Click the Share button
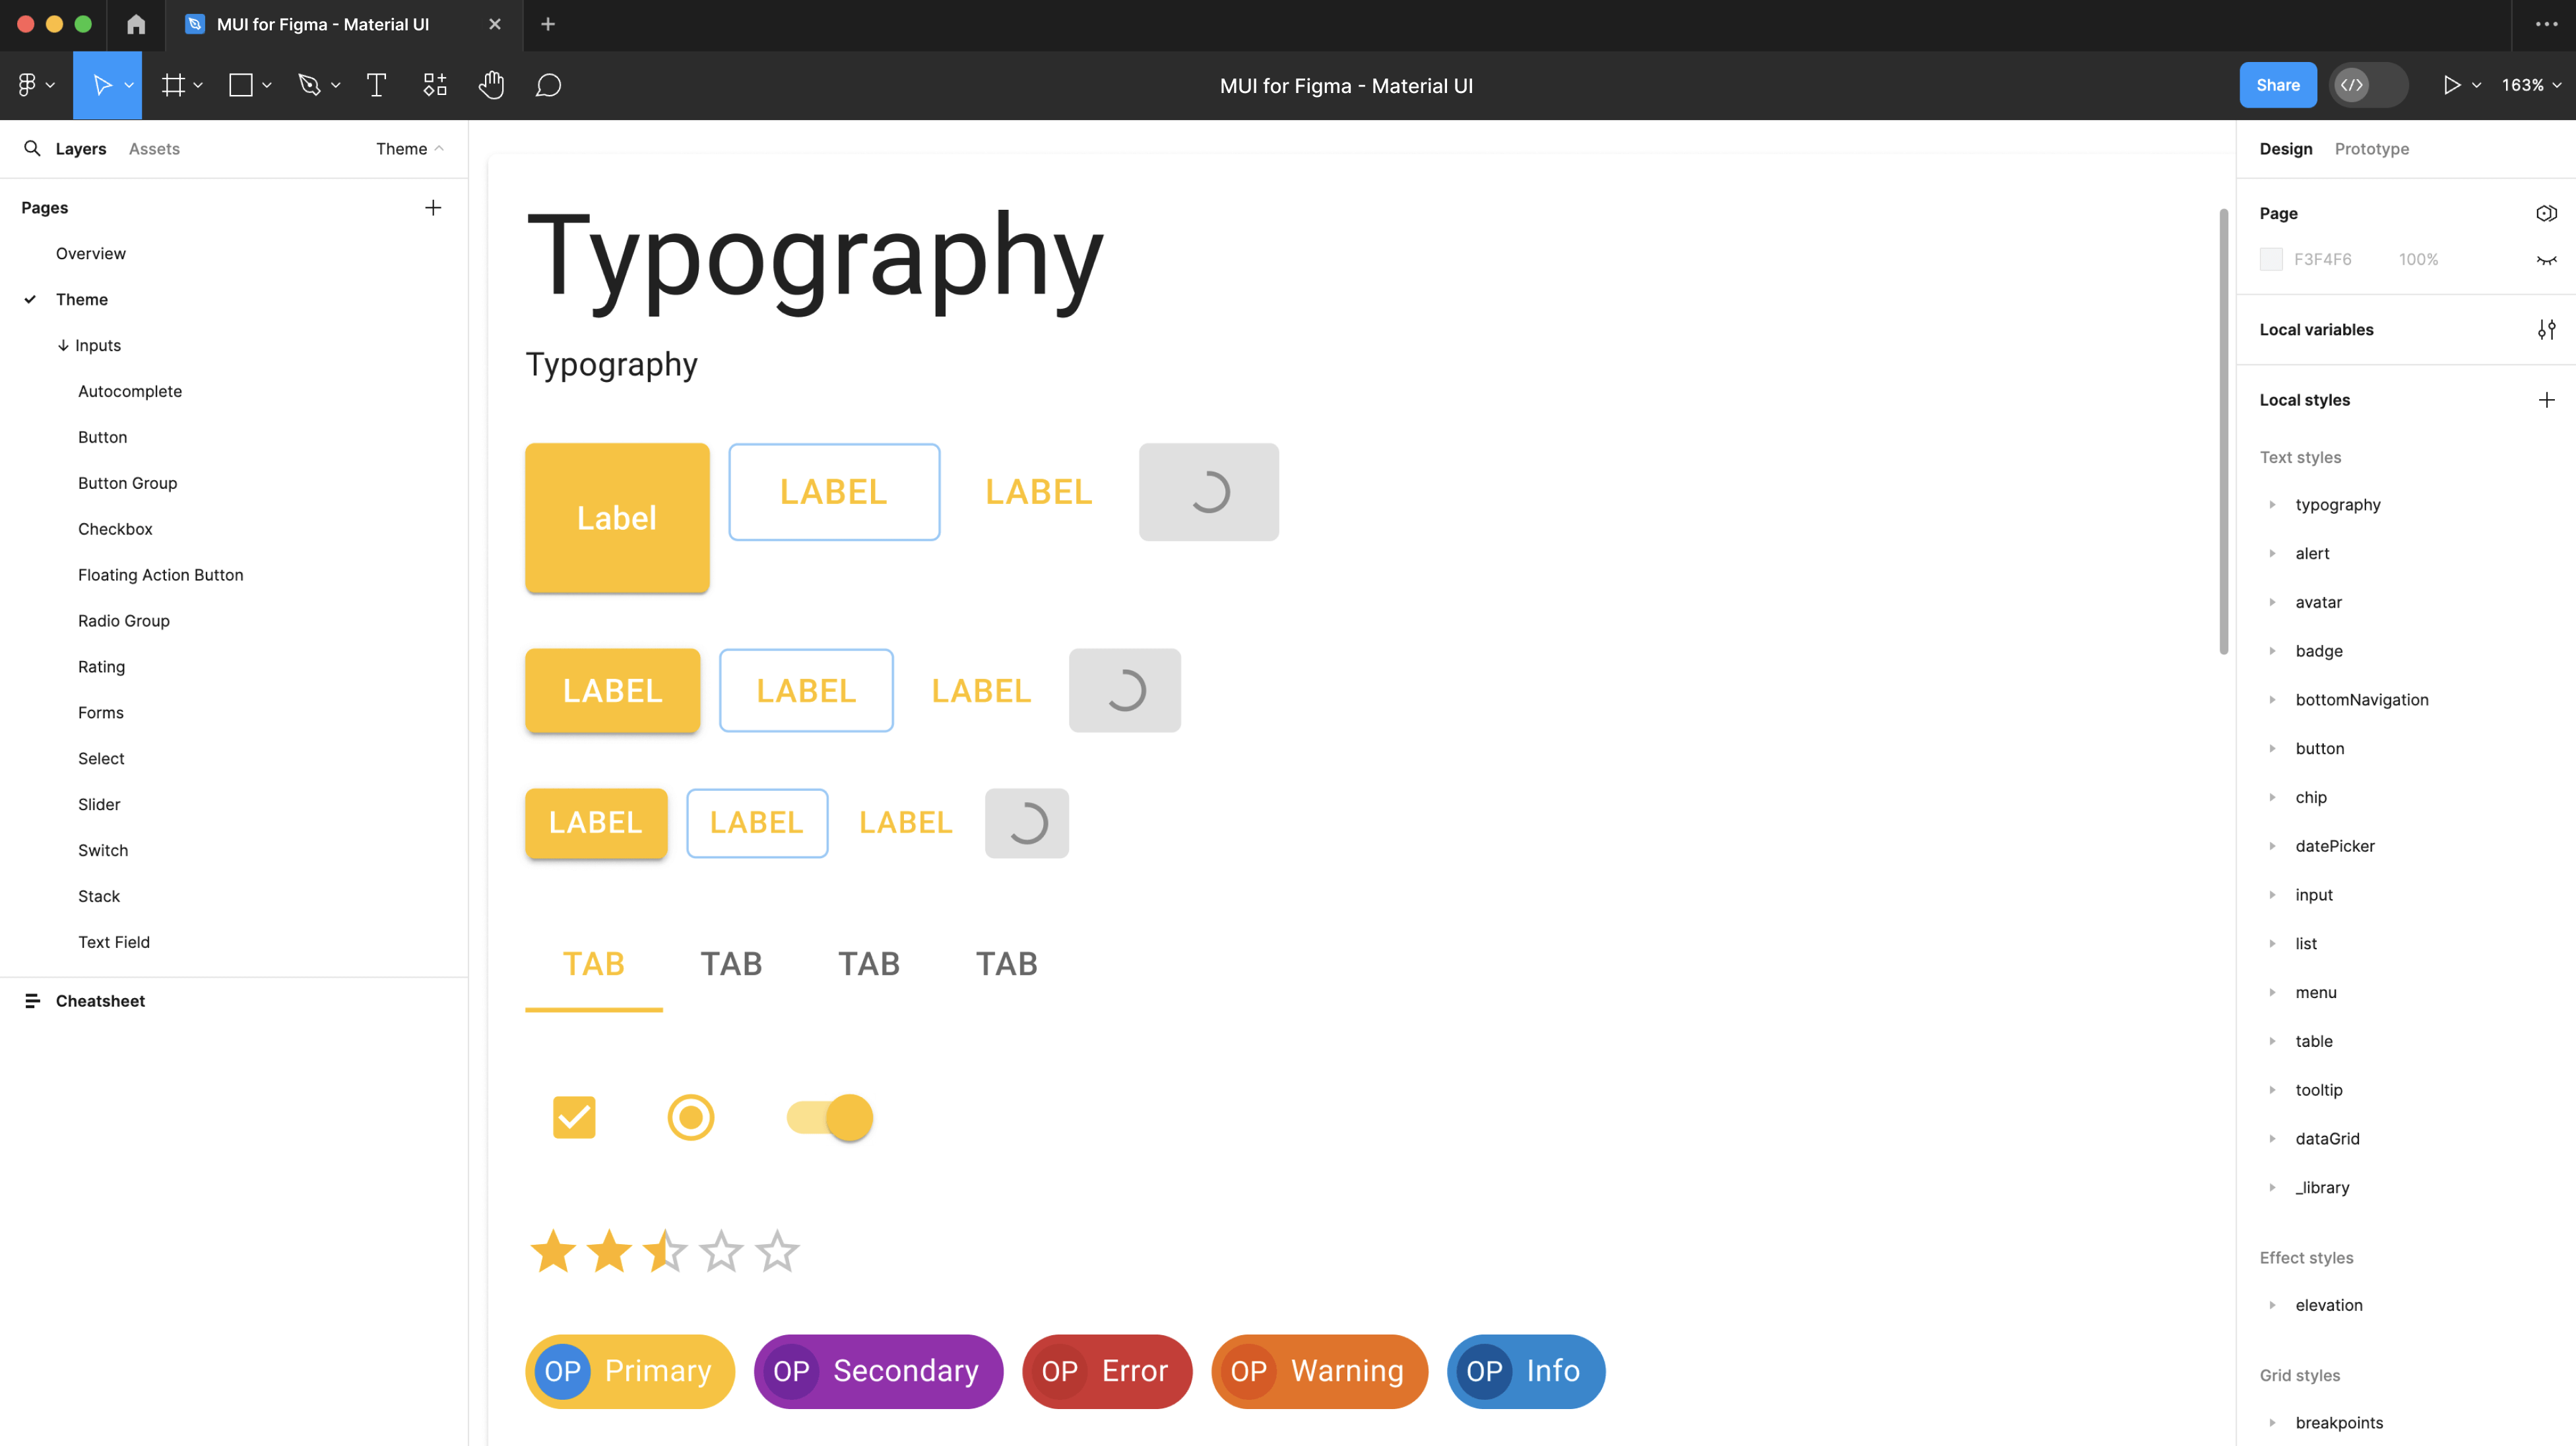Image resolution: width=2576 pixels, height=1446 pixels. pos(2278,85)
